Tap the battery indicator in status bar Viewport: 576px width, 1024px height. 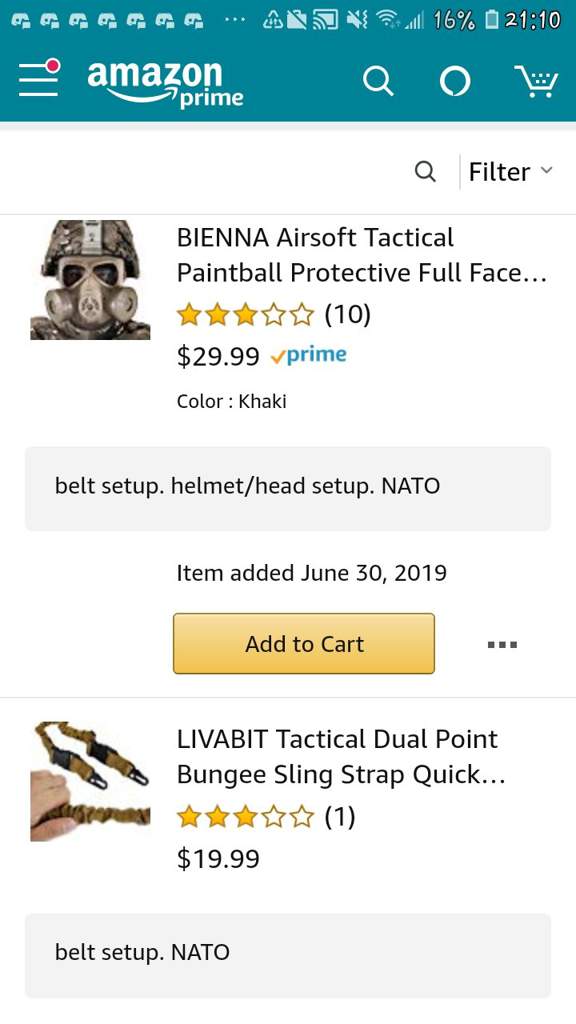pyautogui.click(x=490, y=20)
